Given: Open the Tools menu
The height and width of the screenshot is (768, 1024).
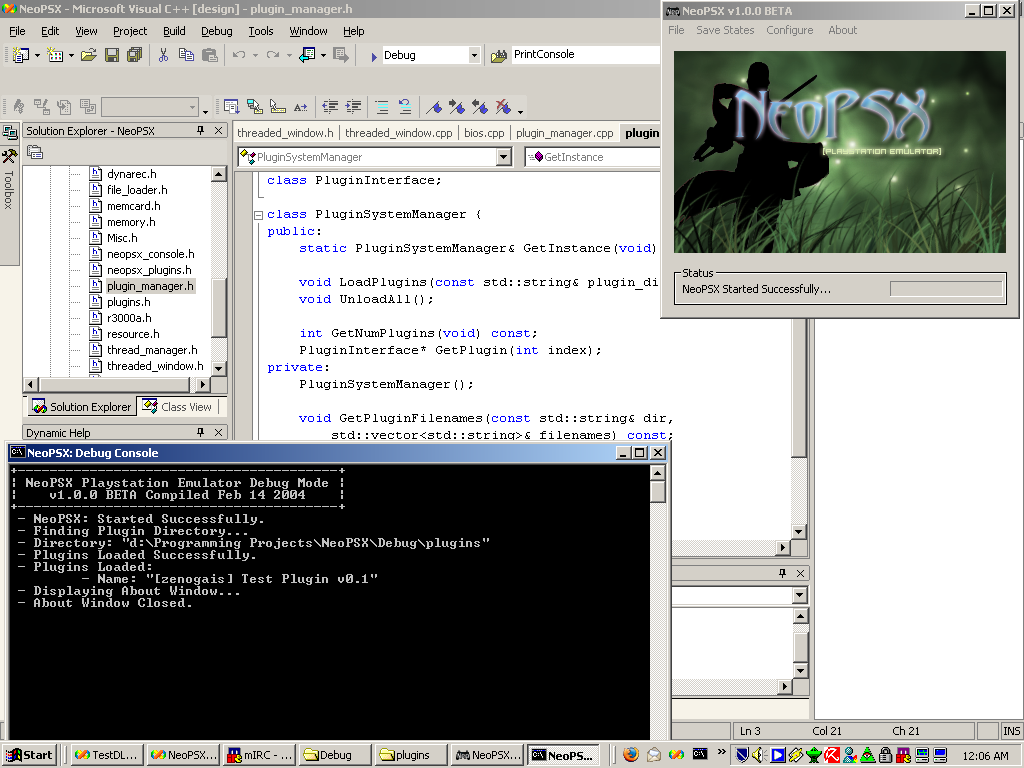Looking at the screenshot, I should (261, 31).
